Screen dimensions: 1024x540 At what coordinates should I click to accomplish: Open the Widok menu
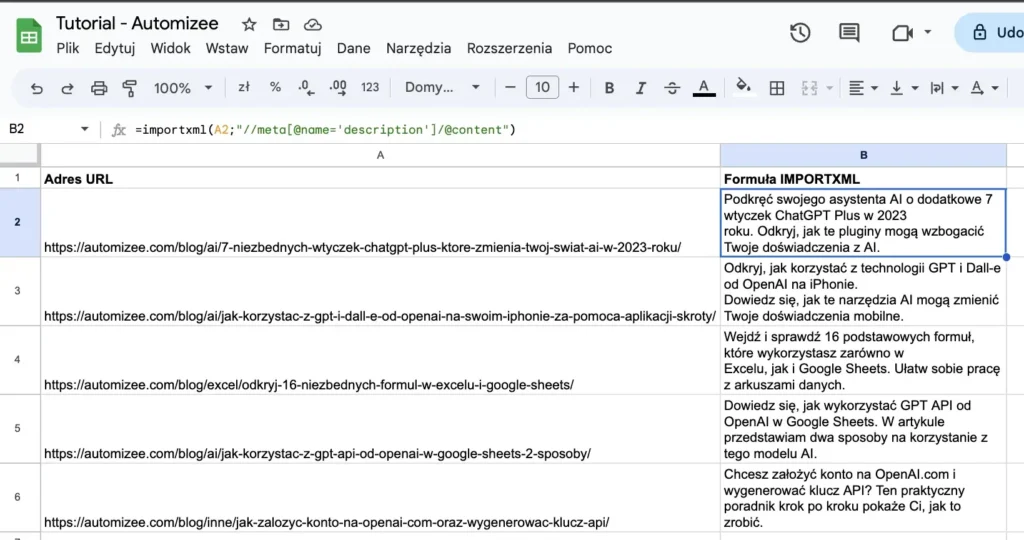click(x=170, y=48)
